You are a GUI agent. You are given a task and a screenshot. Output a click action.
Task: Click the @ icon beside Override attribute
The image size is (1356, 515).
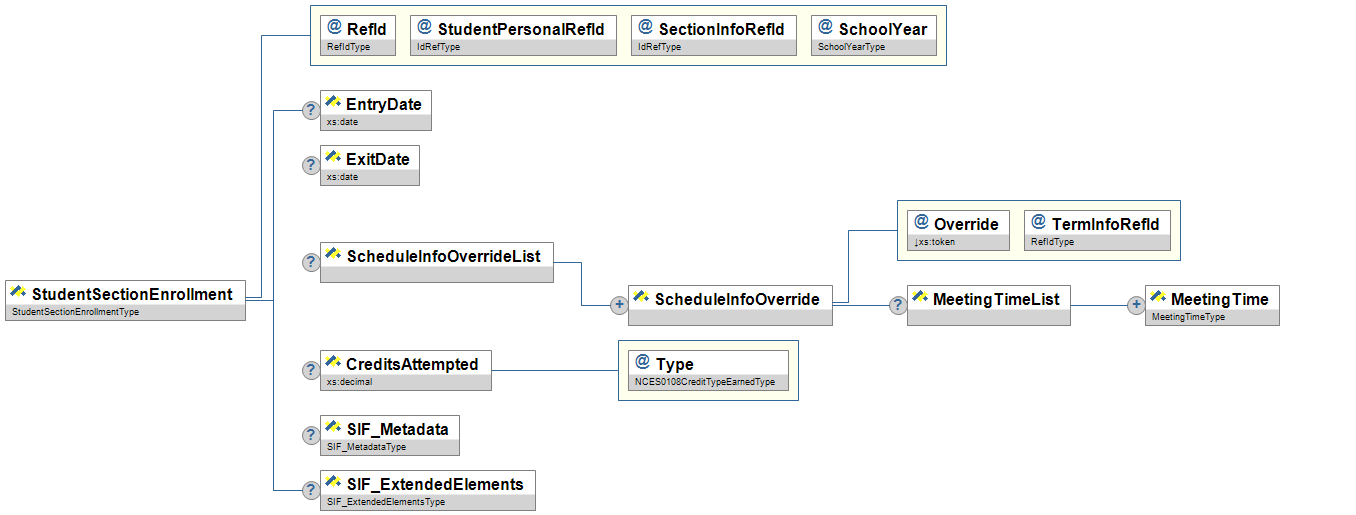pos(921,222)
